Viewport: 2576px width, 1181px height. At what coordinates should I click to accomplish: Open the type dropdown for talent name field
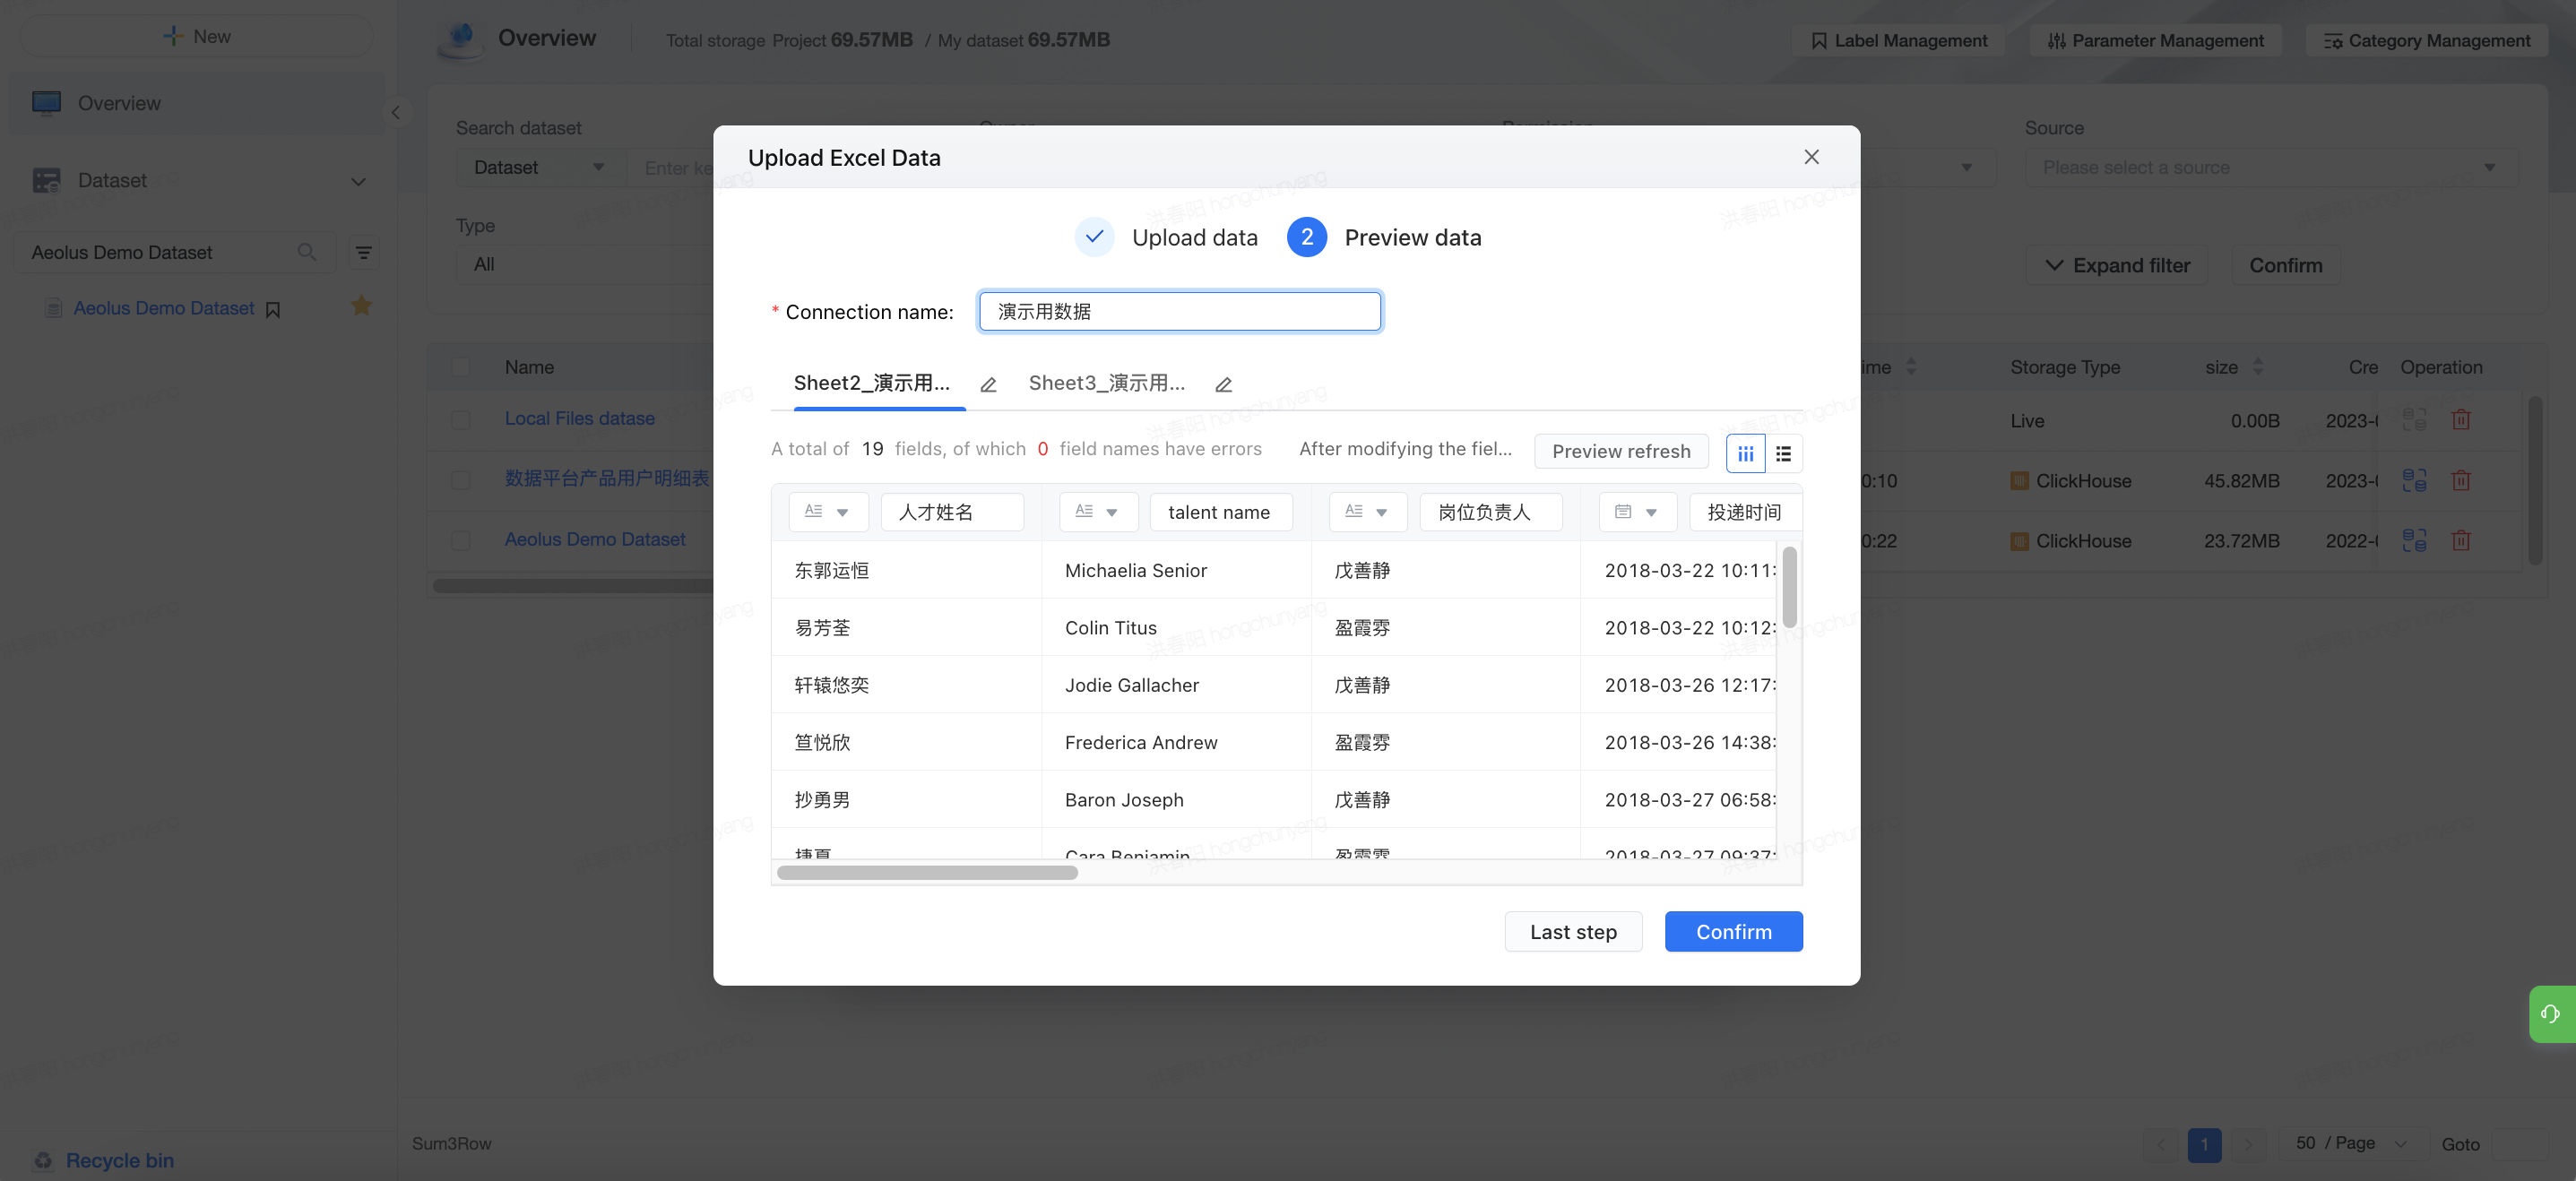[1098, 512]
